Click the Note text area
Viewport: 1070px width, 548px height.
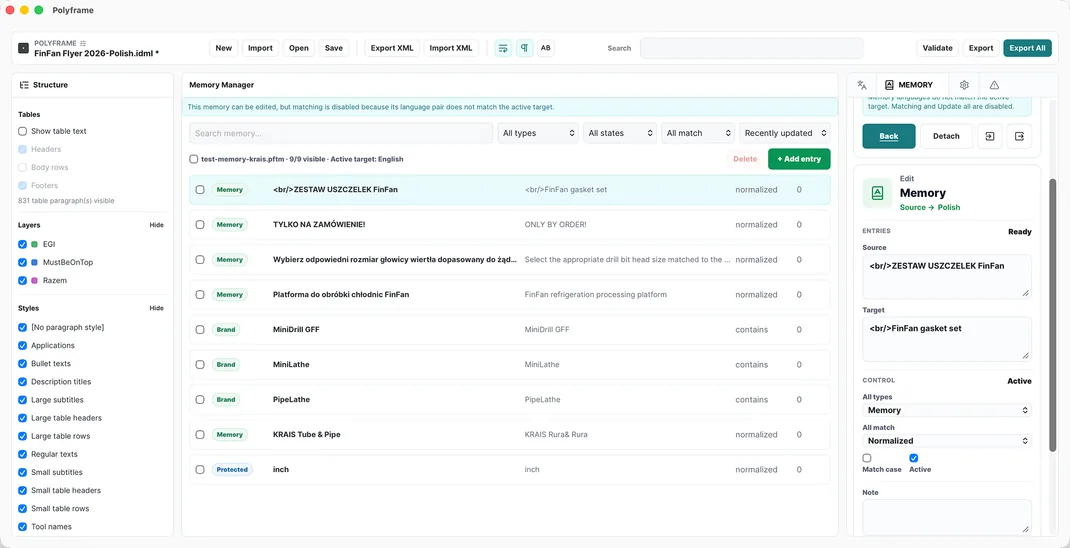[947, 517]
